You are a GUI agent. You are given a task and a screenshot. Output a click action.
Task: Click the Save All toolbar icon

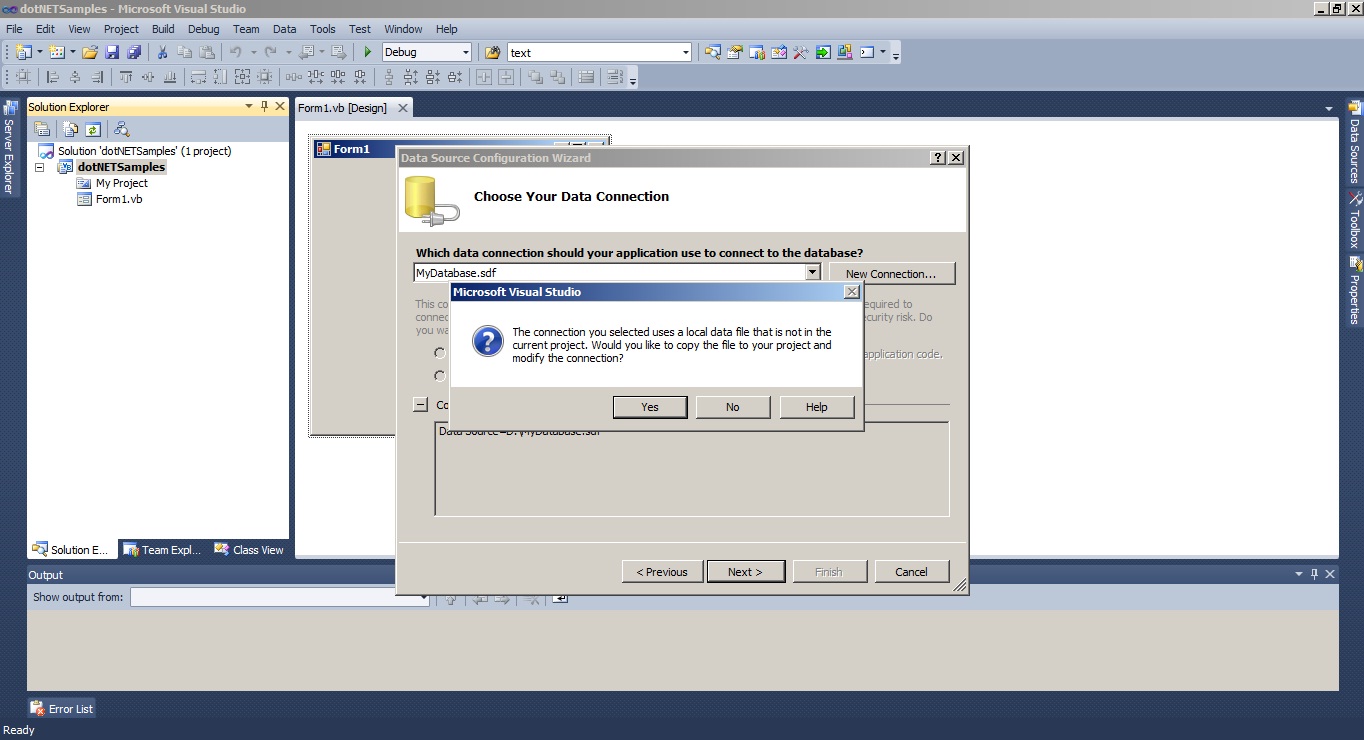click(133, 52)
